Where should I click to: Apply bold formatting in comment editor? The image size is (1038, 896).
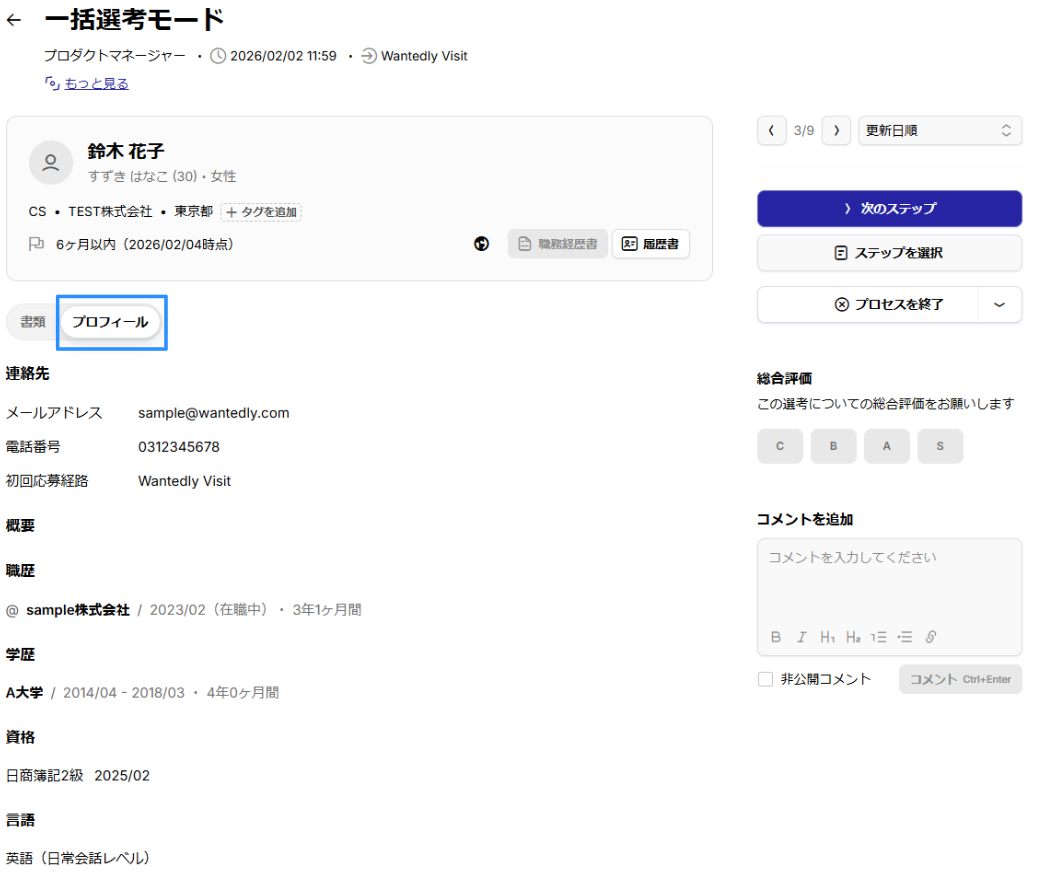coord(776,637)
